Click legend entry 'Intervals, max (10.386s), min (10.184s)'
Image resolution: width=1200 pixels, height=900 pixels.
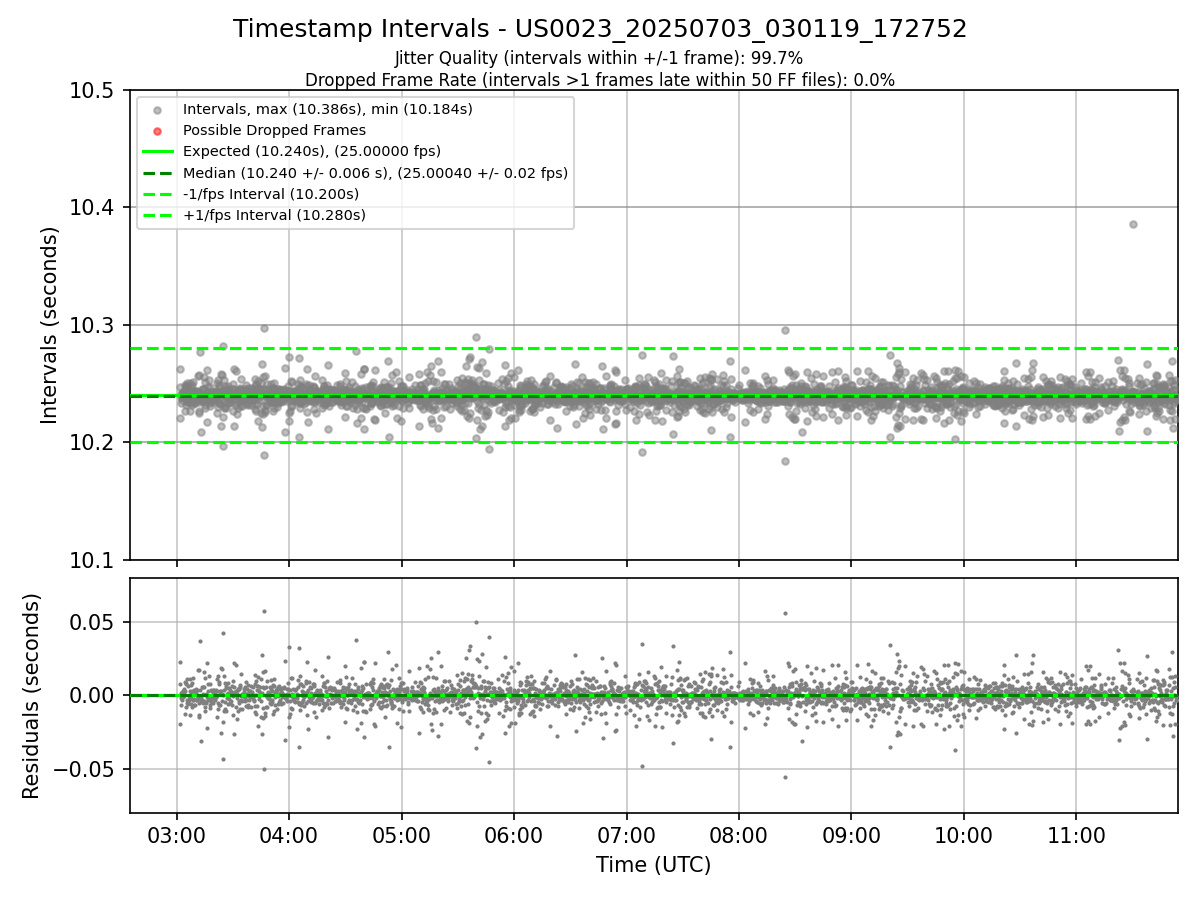(328, 108)
